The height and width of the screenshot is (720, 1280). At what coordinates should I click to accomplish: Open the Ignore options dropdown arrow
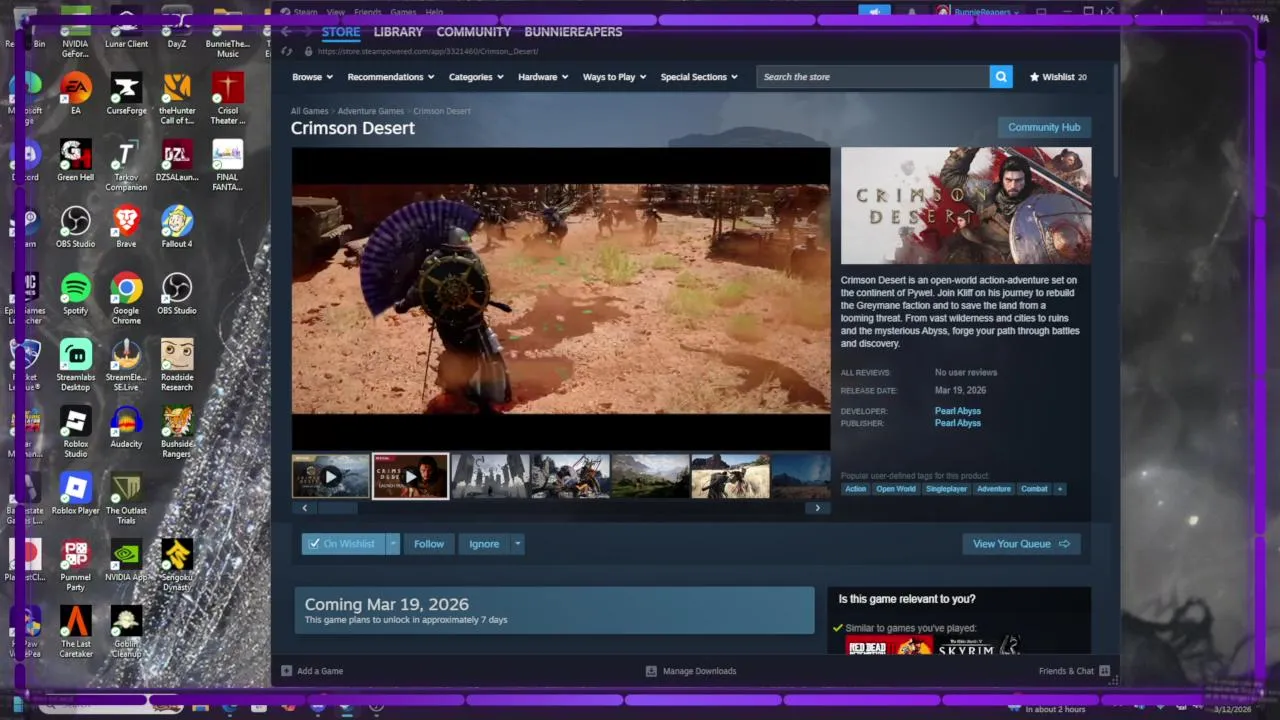click(x=517, y=544)
